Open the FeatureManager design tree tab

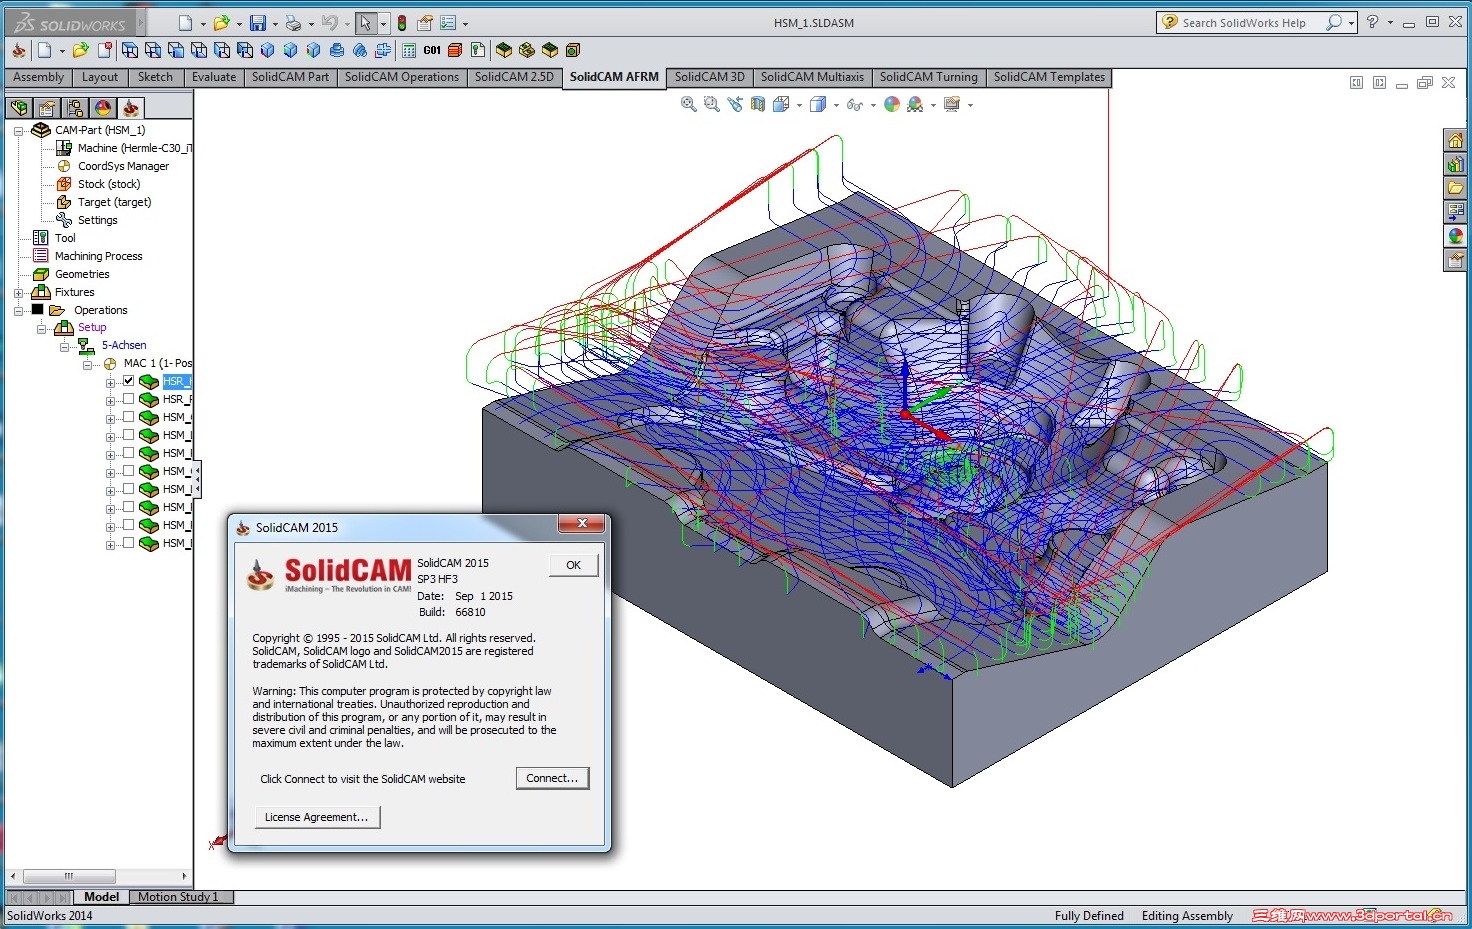(x=18, y=108)
